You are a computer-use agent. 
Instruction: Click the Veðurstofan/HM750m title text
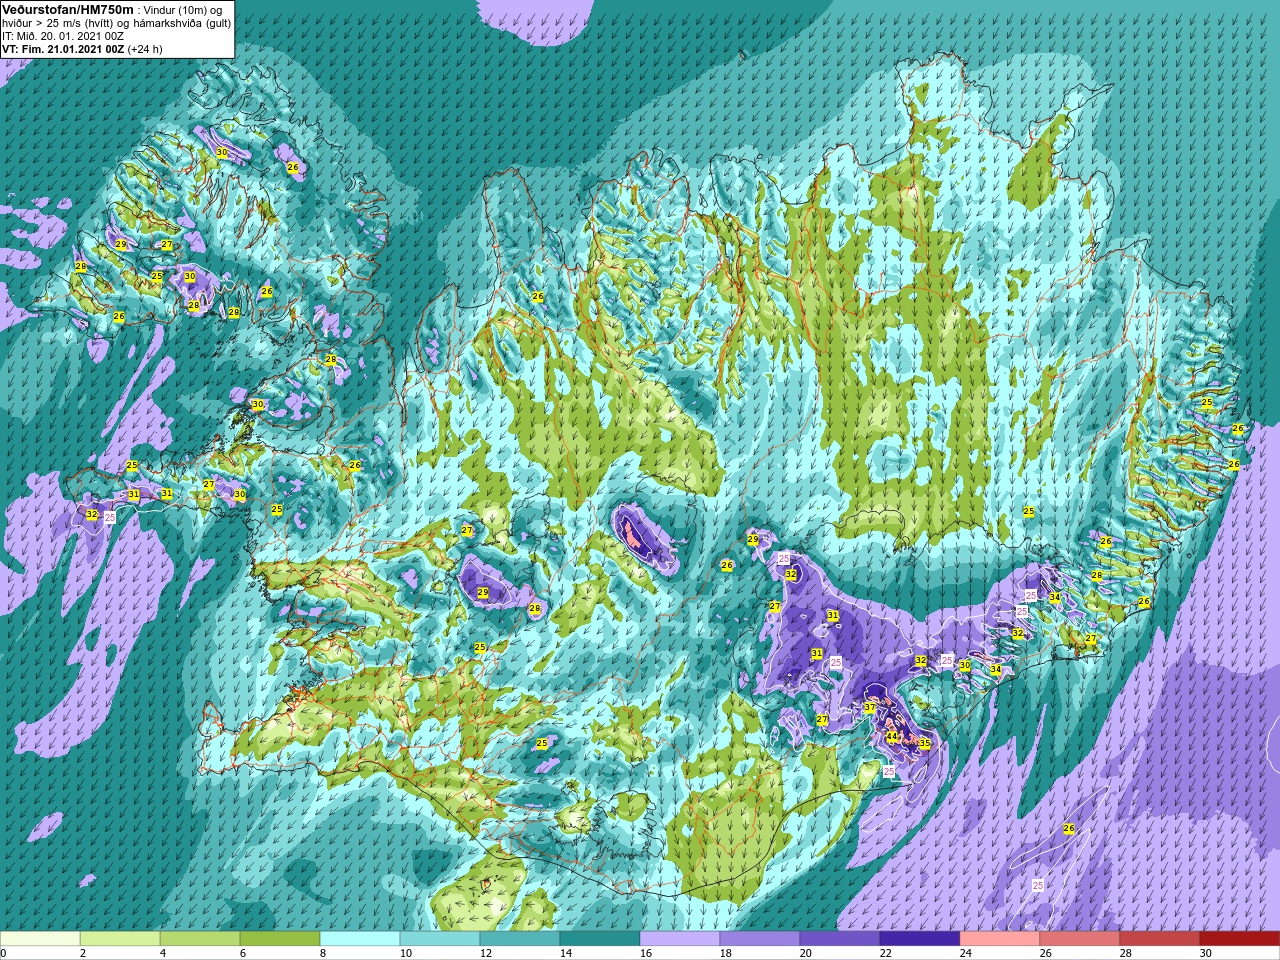67,9
